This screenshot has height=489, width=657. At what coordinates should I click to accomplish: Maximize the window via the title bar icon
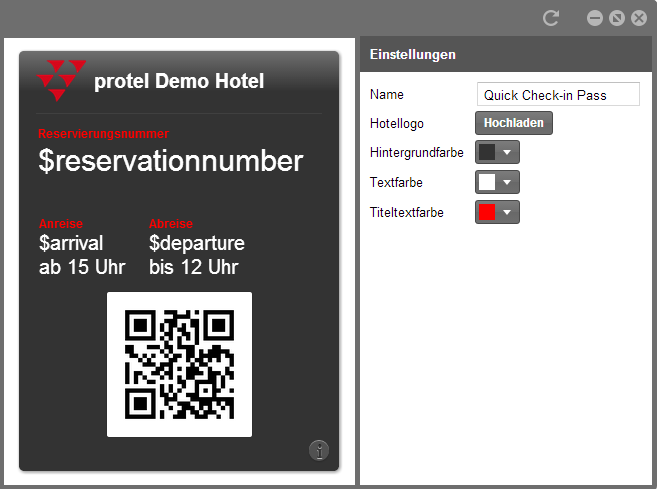coord(617,18)
